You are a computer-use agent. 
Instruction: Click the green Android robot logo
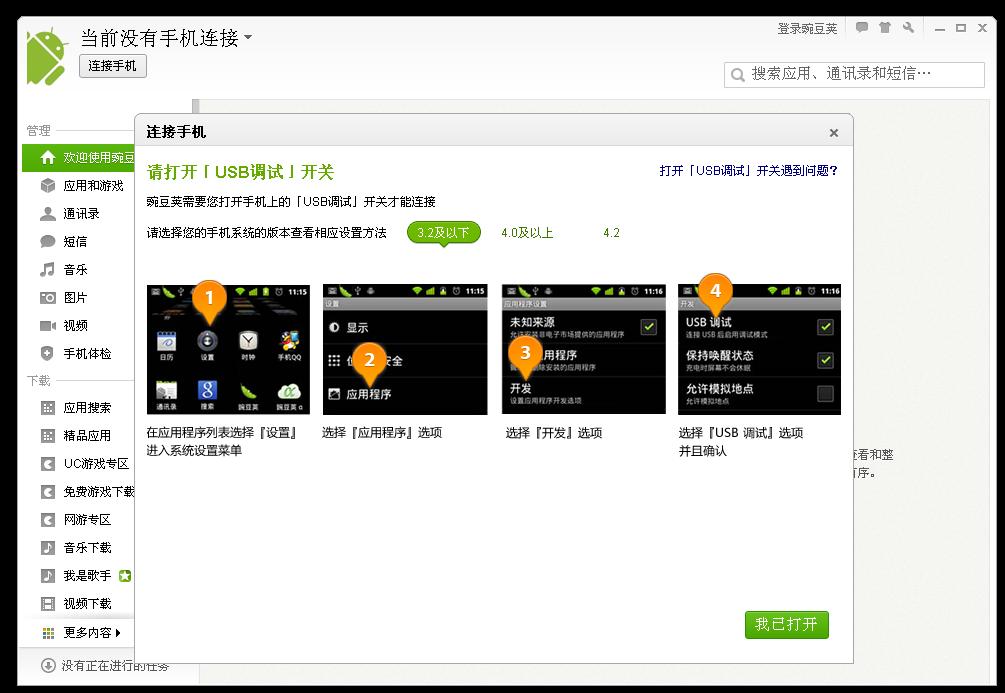[47, 56]
